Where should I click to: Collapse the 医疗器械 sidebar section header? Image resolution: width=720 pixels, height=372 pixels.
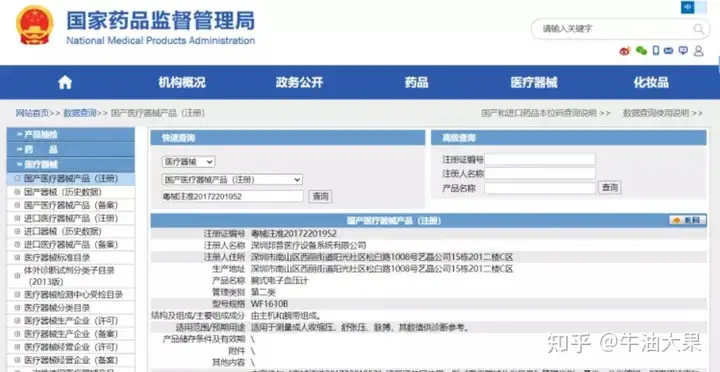(x=71, y=164)
